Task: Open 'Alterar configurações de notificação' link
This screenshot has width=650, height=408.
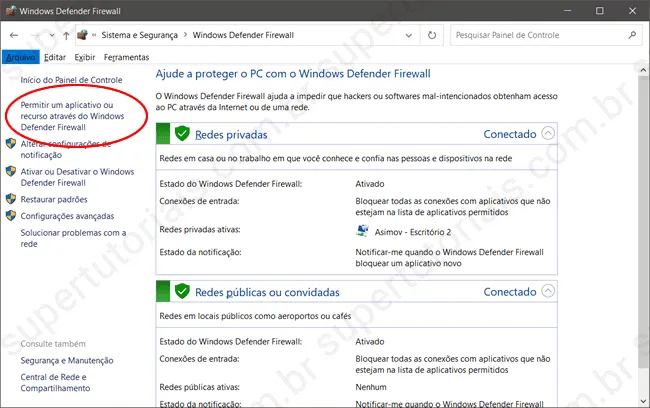Action: [65, 149]
